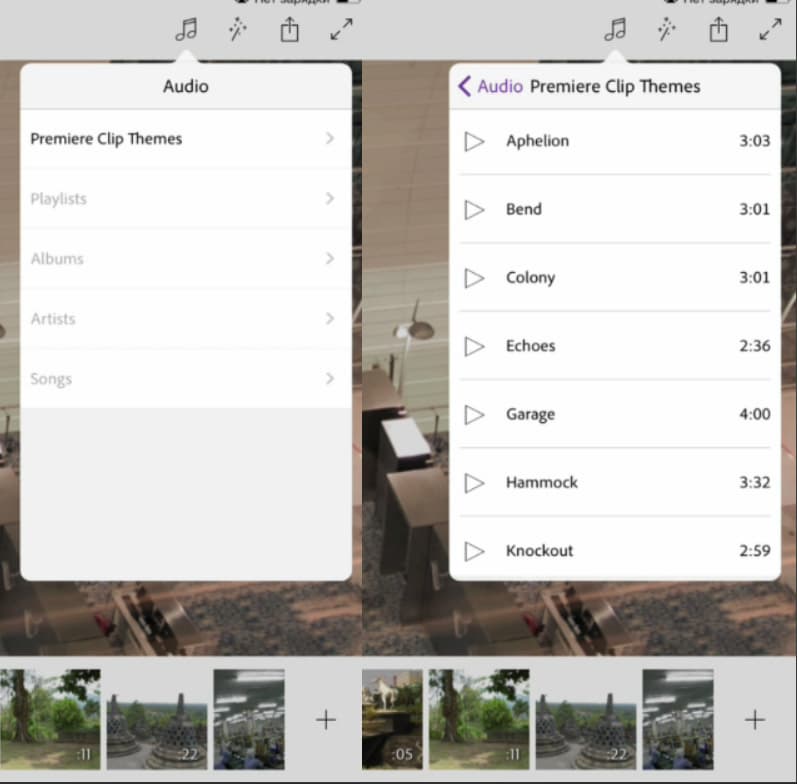Tap the 3:03 duration of Aphelion
This screenshot has width=797, height=784.
tap(754, 141)
